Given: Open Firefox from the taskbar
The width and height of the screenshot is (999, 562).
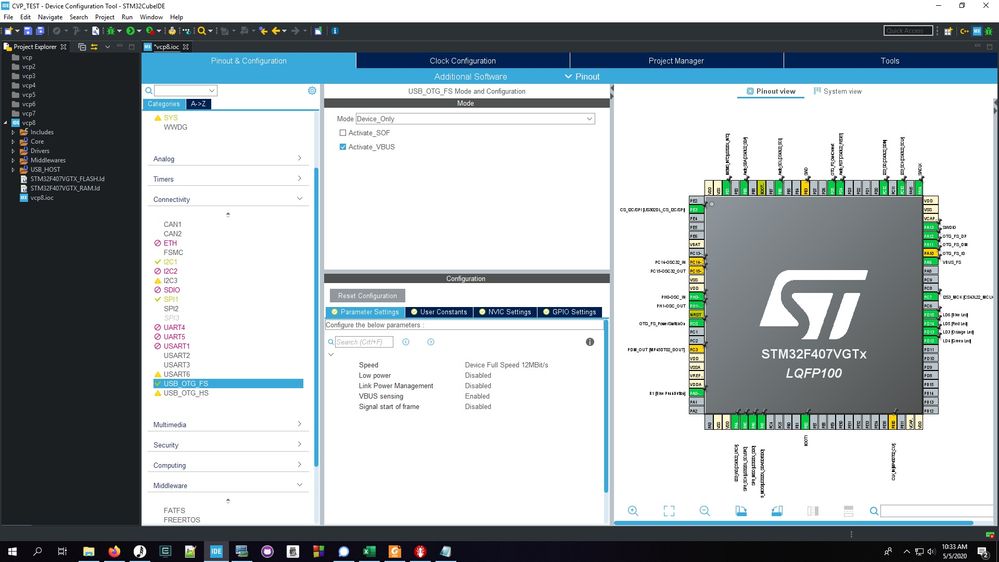Looking at the screenshot, I should pos(114,551).
